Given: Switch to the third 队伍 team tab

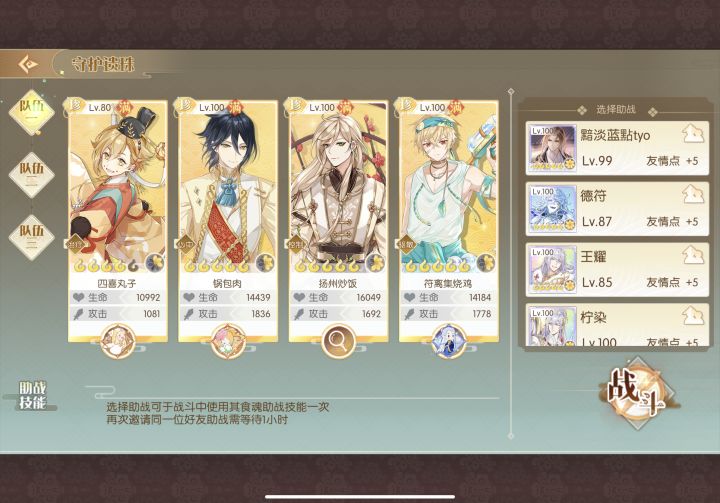Looking at the screenshot, I should click(31, 237).
